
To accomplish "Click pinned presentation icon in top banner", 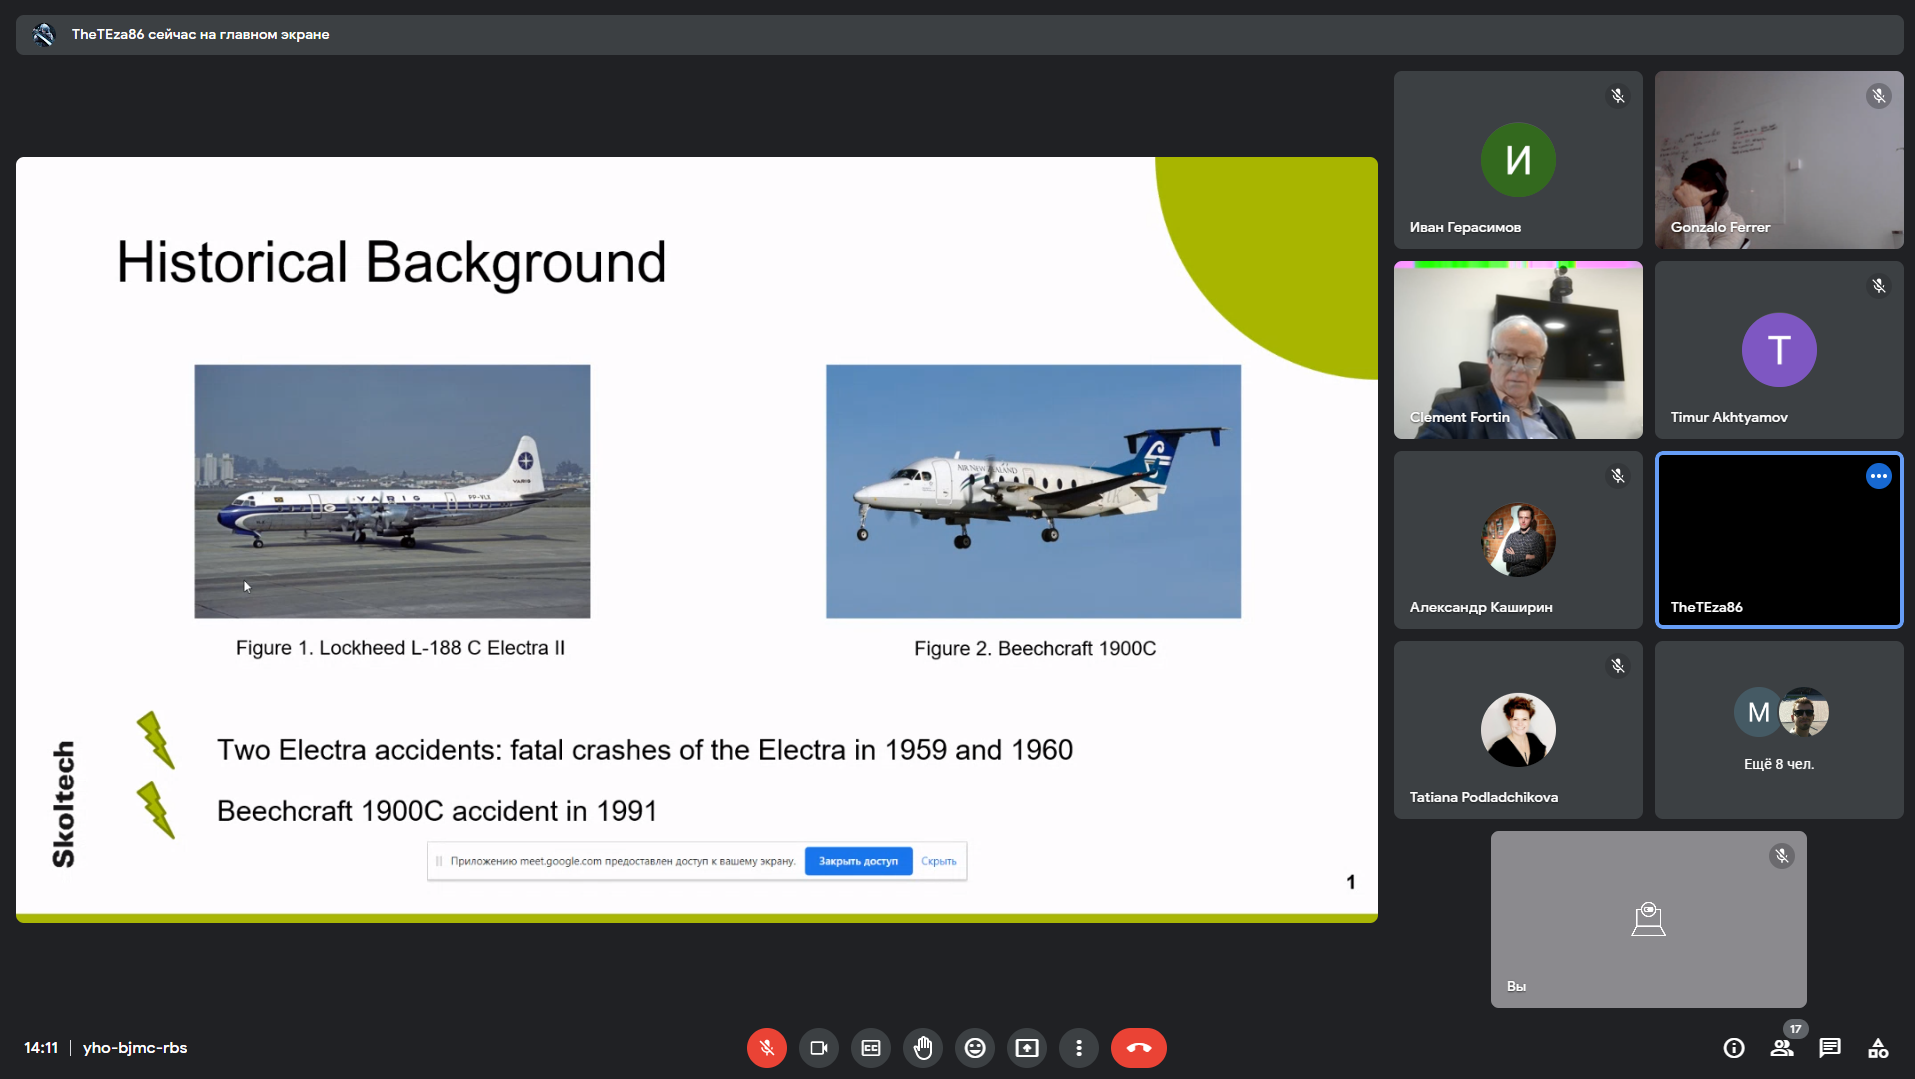I will click(x=43, y=35).
